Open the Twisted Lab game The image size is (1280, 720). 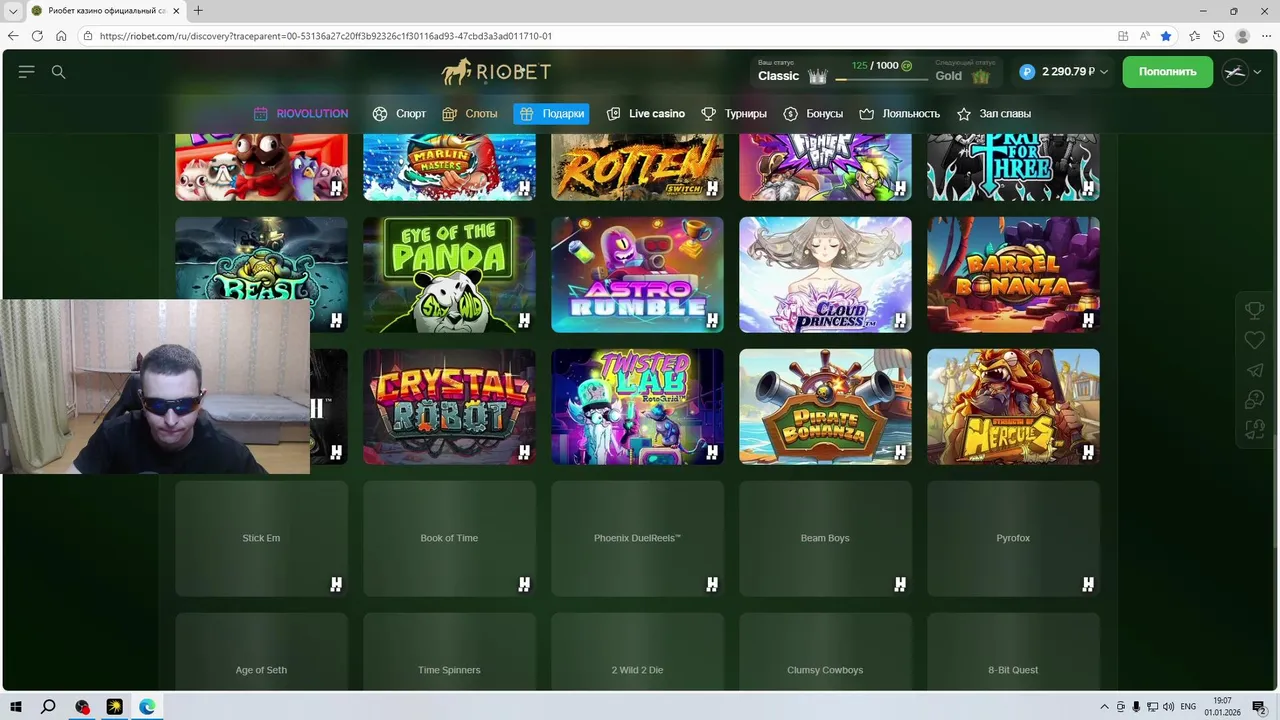point(637,406)
